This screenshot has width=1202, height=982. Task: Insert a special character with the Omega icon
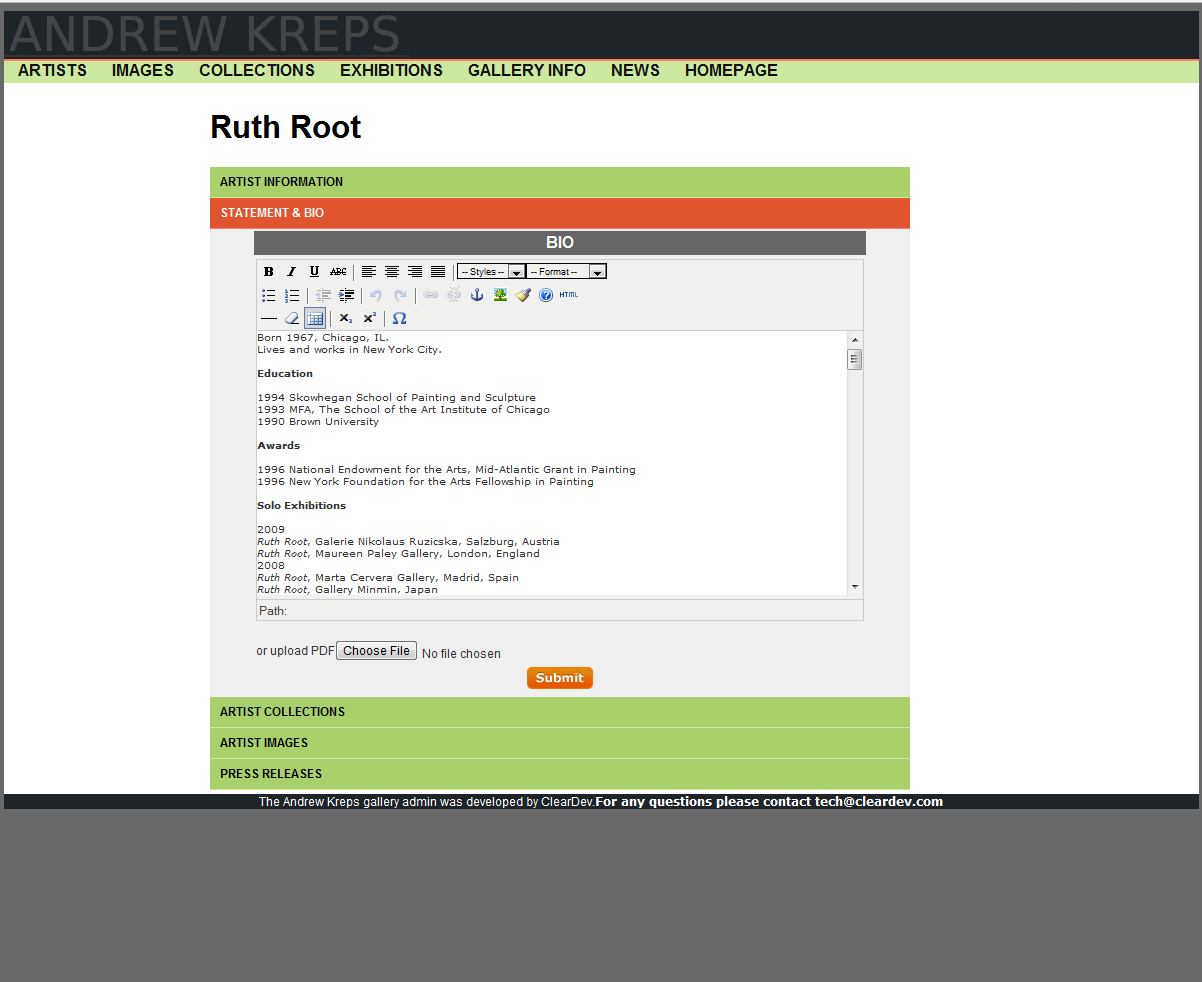tap(400, 318)
